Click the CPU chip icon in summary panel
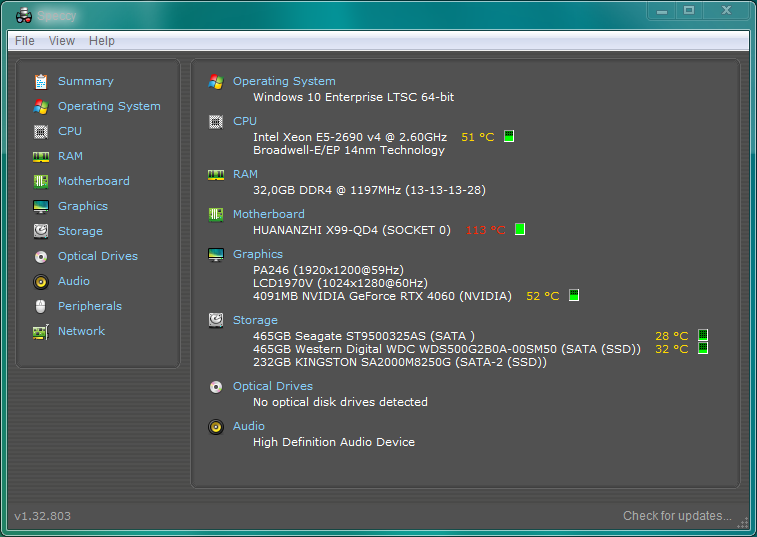The width and height of the screenshot is (757, 537). click(x=216, y=122)
